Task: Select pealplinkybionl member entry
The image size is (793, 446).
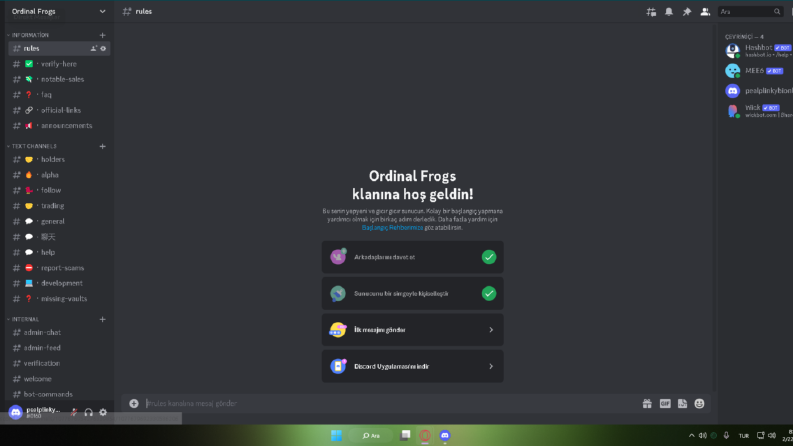Action: pyautogui.click(x=757, y=91)
